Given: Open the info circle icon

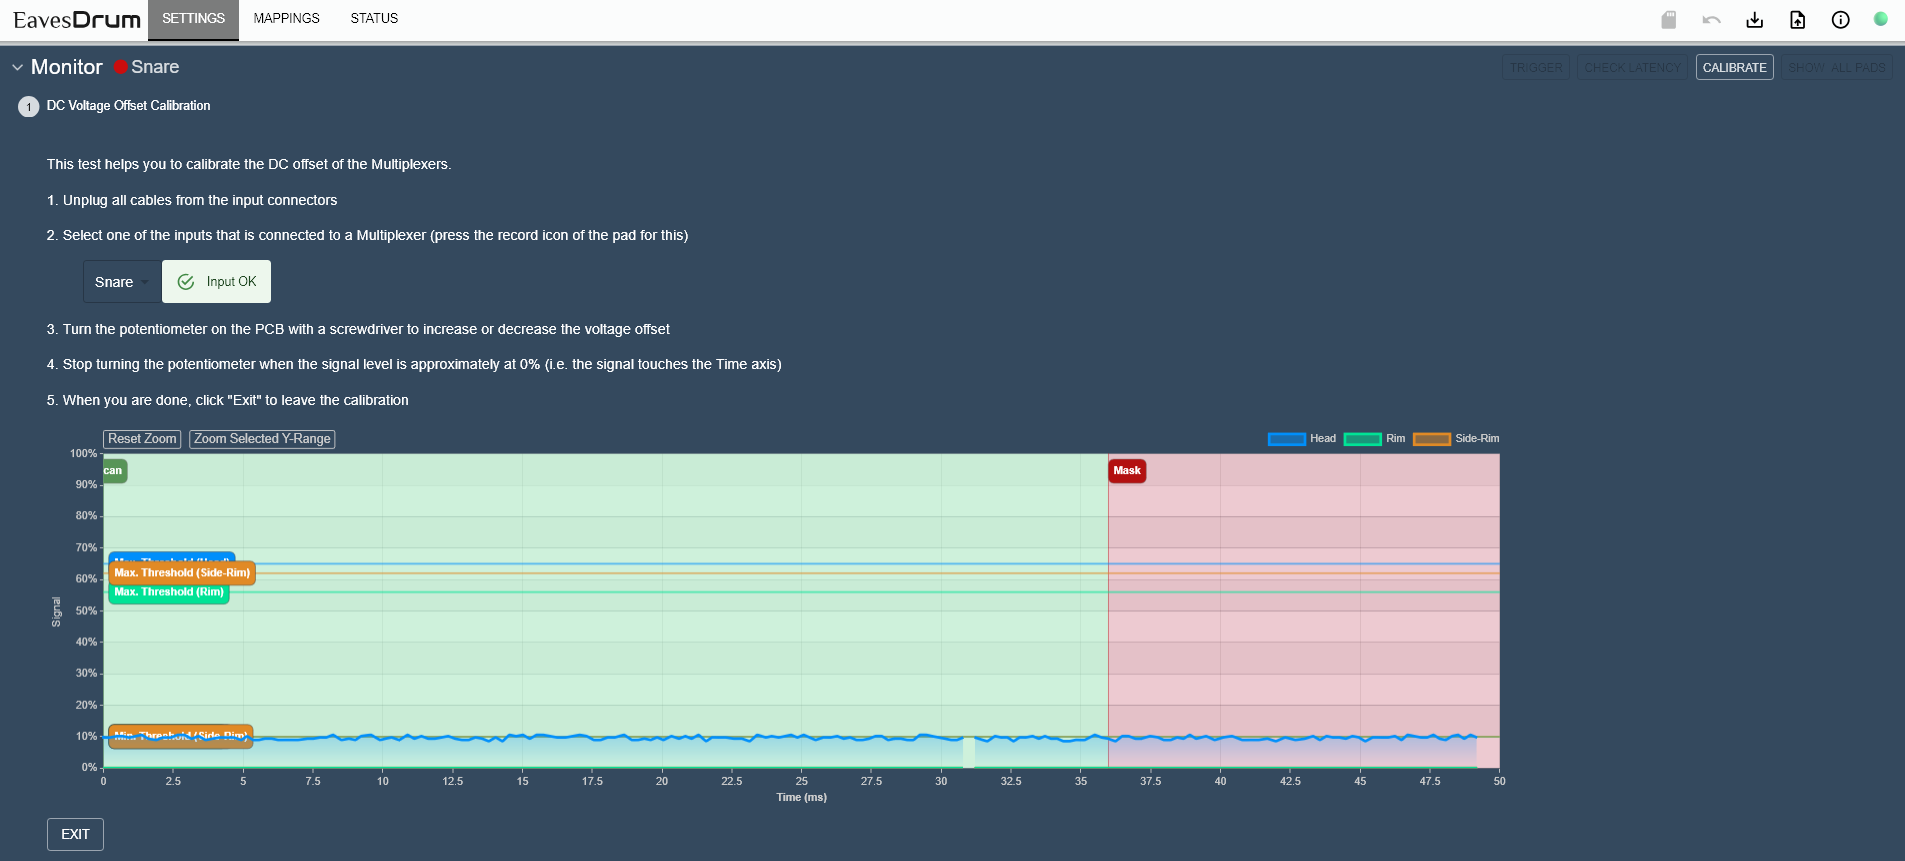Looking at the screenshot, I should (x=1840, y=20).
